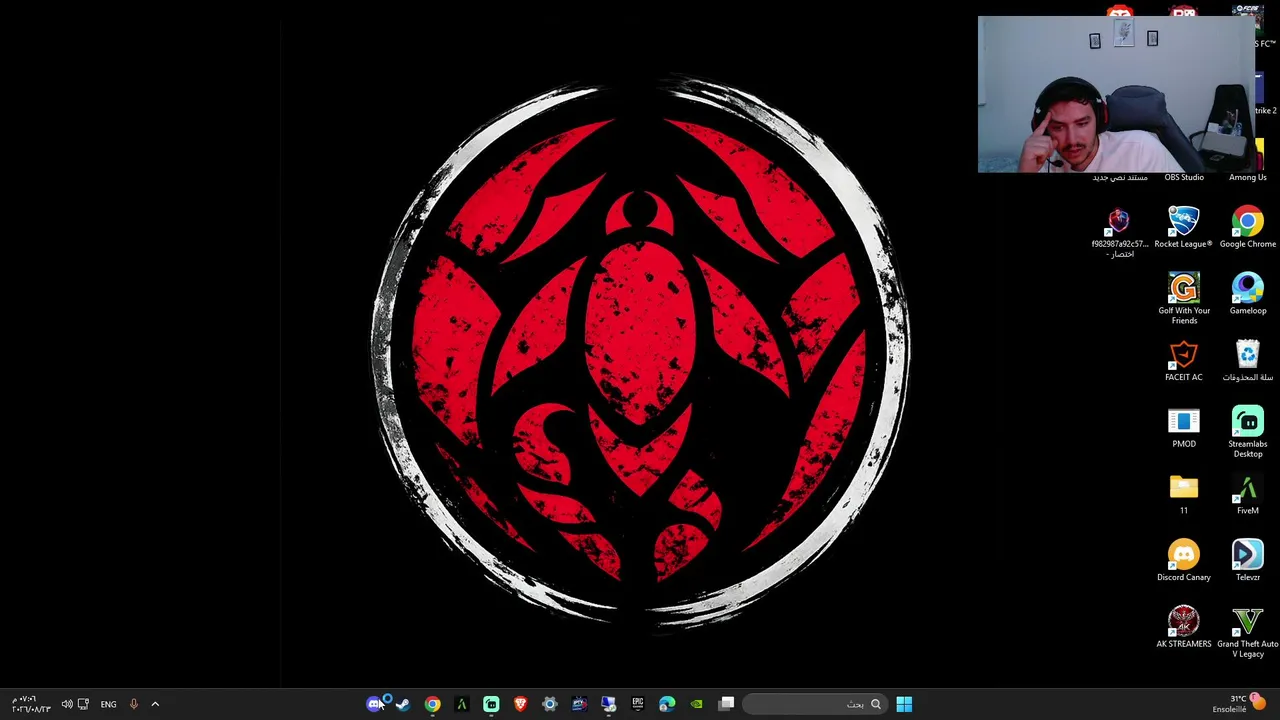Open the 31°C weather widget
Viewport: 1280px width, 720px height.
(x=1238, y=704)
